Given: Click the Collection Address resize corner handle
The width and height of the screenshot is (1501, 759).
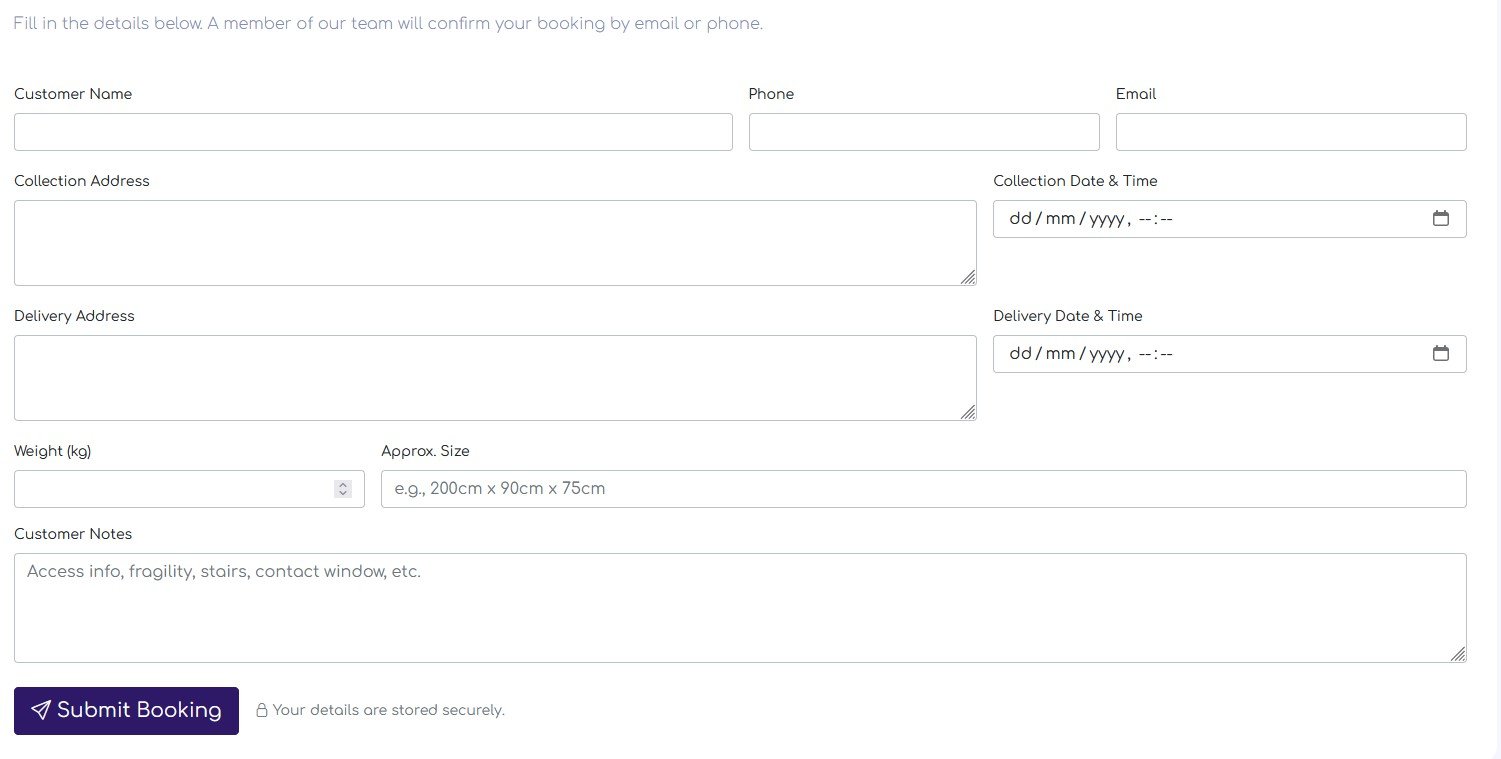Looking at the screenshot, I should 968,277.
